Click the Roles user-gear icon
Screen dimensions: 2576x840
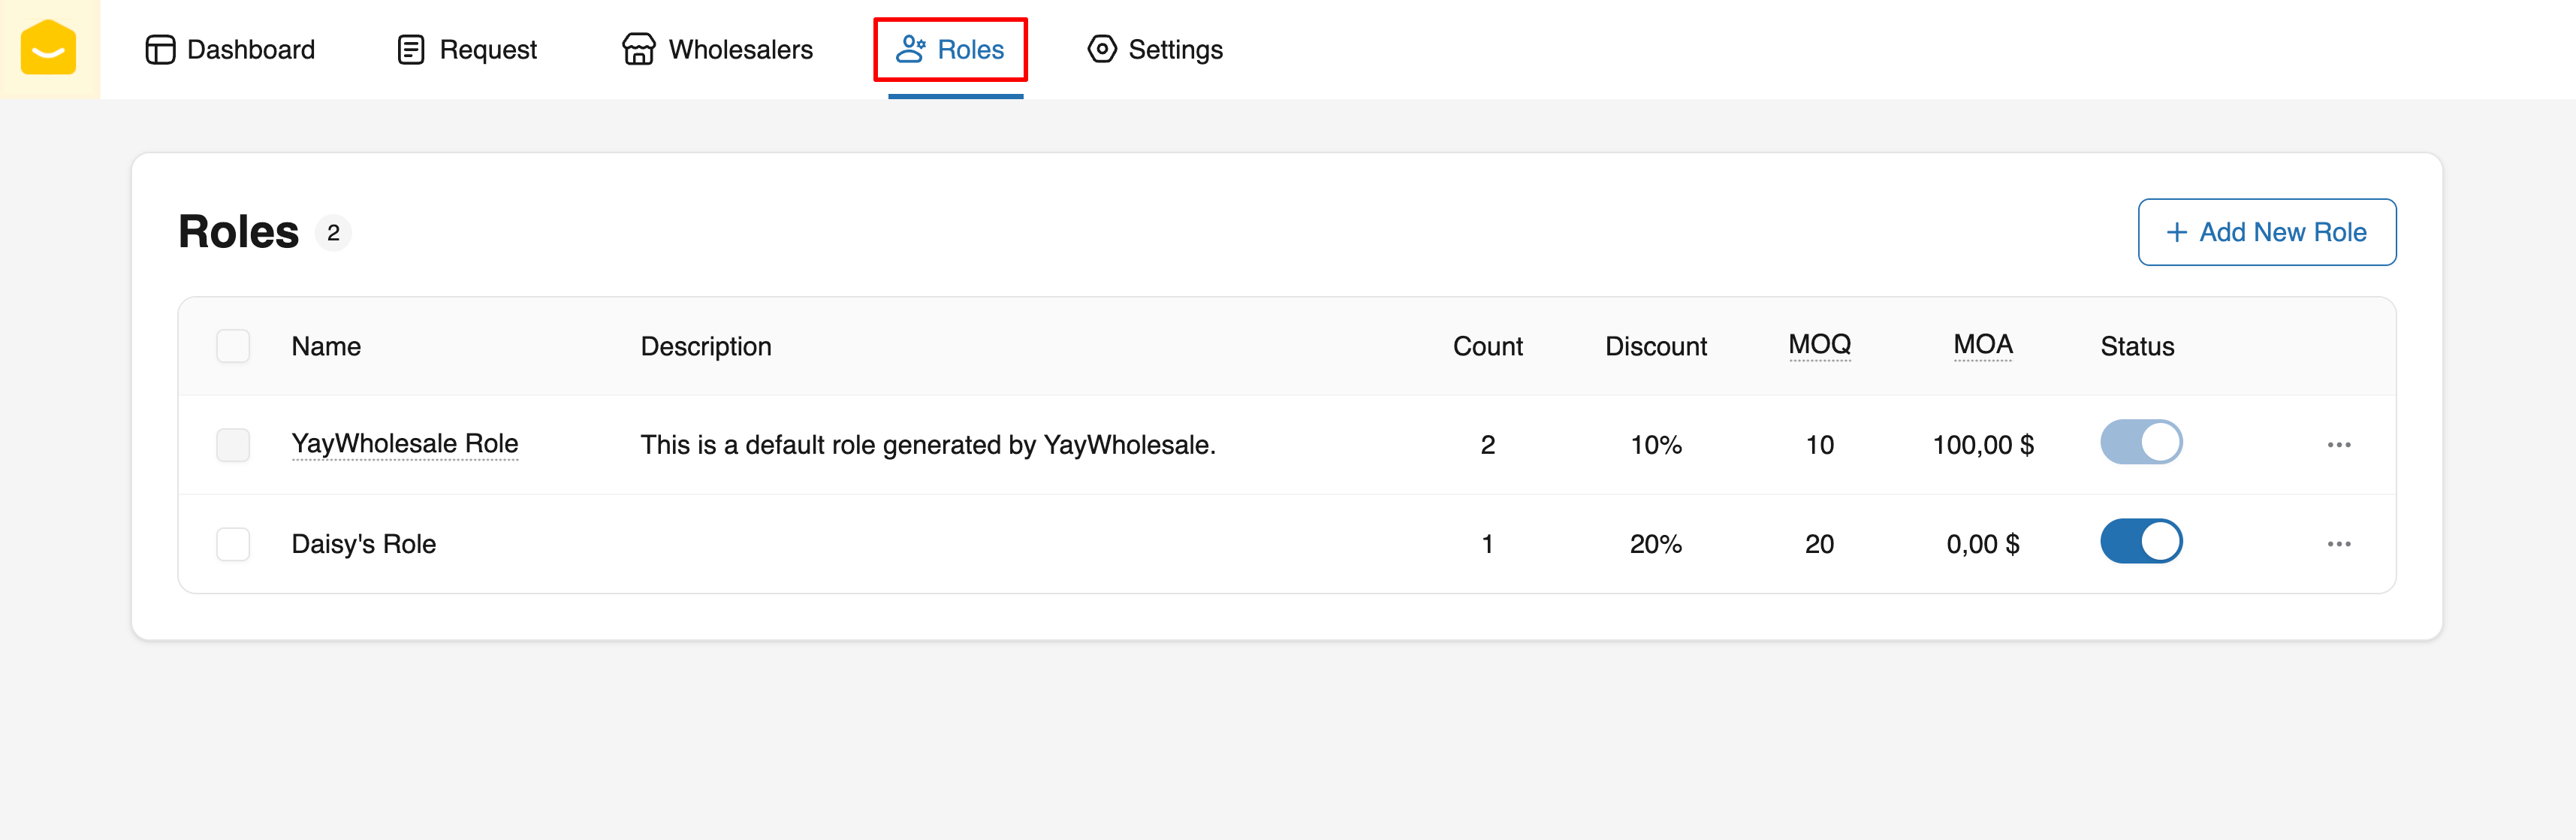click(910, 49)
